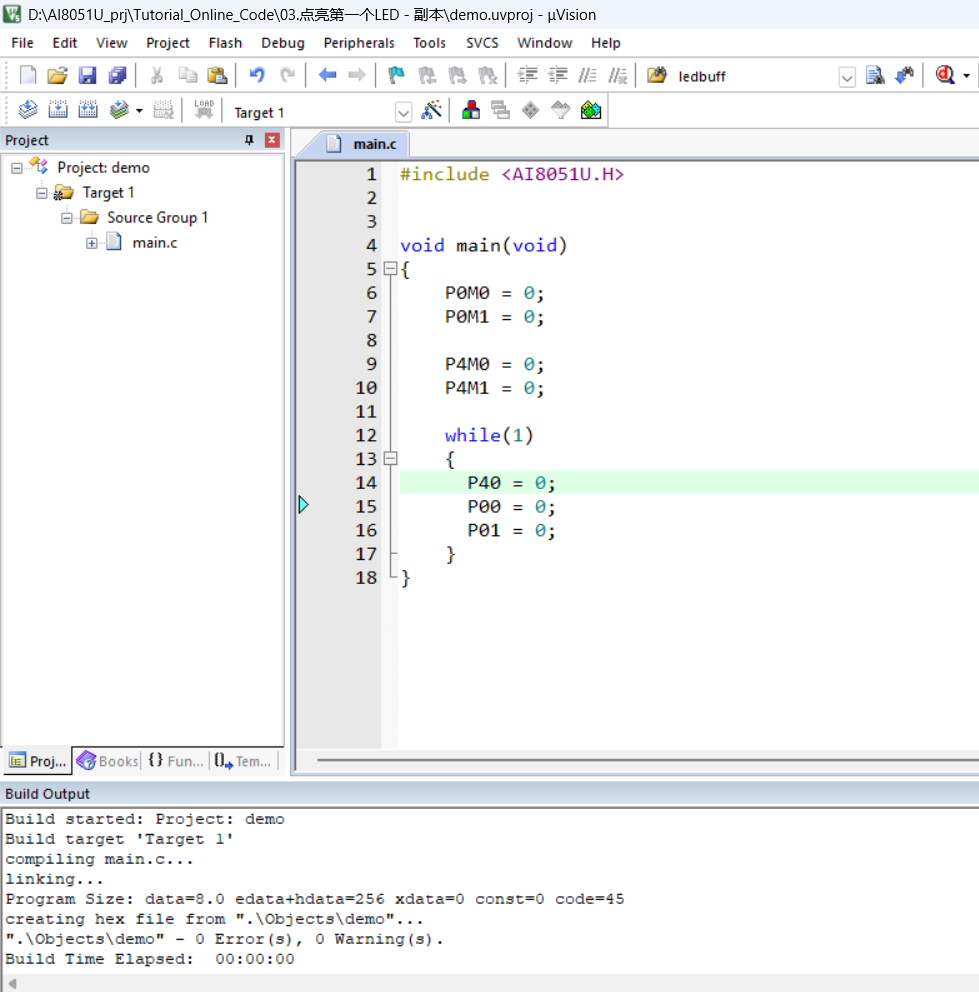Start debug session magnifier icon
This screenshot has width=979, height=992.
tap(945, 75)
